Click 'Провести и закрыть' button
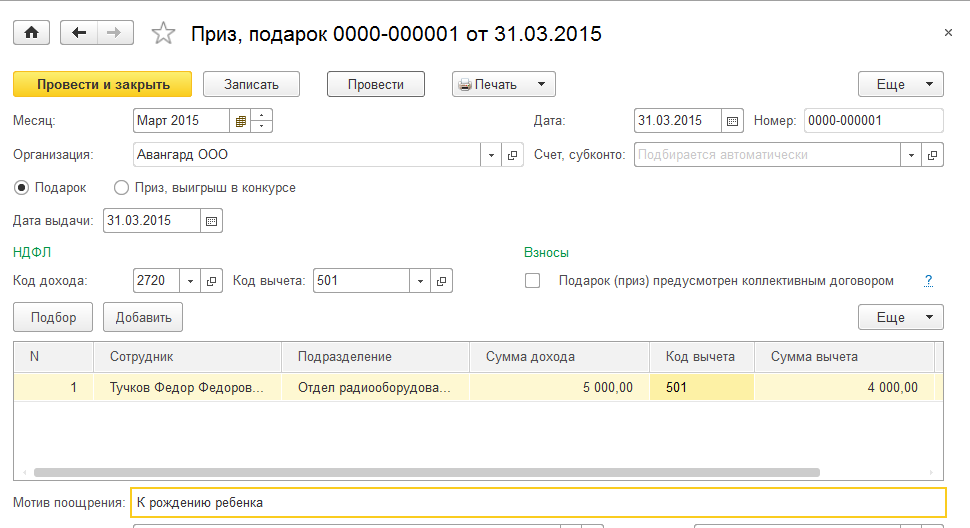This screenshot has height=528, width=970. coord(103,84)
